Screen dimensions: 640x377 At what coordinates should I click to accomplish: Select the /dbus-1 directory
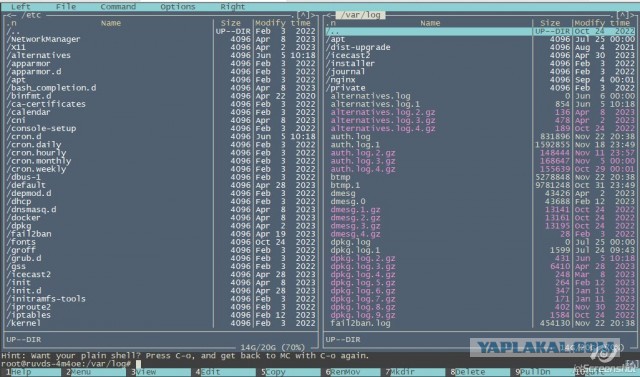[x=161, y=177]
